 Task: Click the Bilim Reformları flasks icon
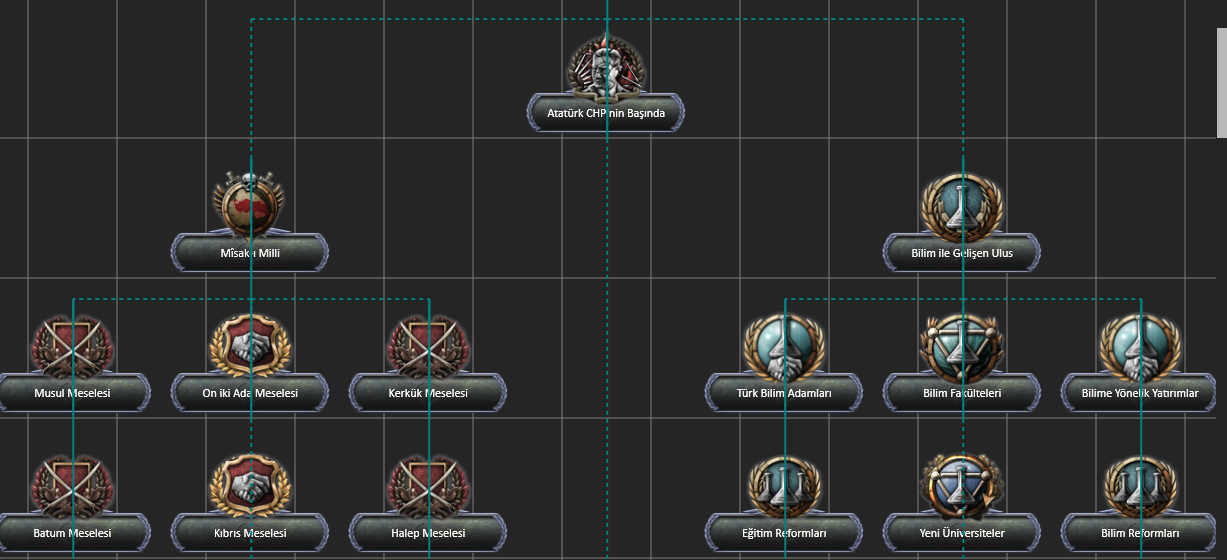(1140, 485)
